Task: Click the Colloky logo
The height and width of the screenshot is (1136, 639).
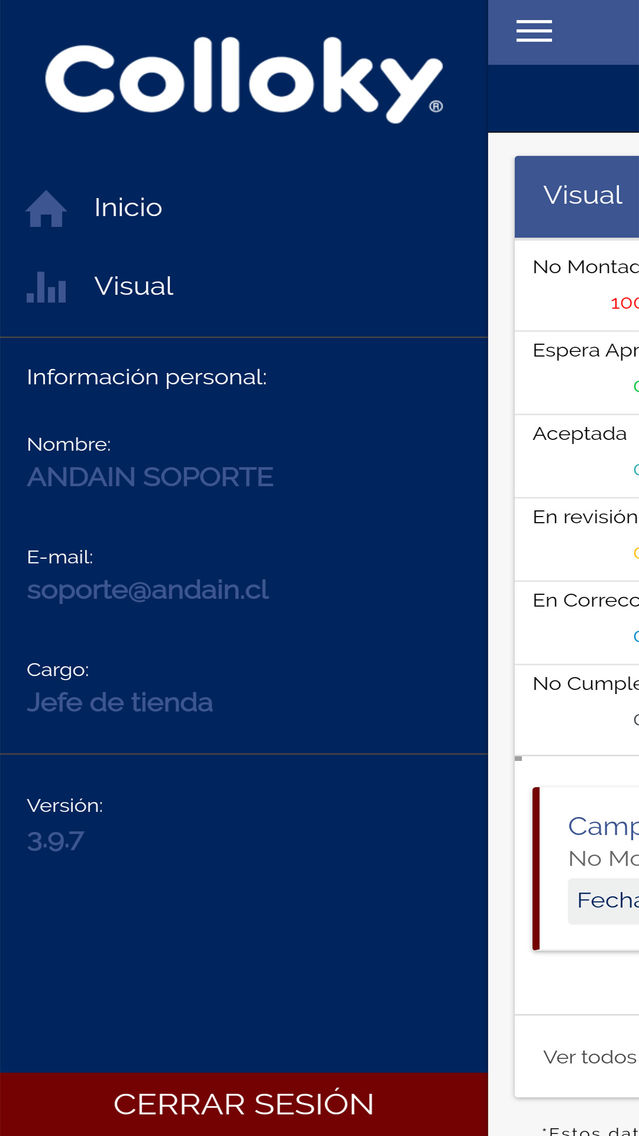Action: [x=244, y=80]
